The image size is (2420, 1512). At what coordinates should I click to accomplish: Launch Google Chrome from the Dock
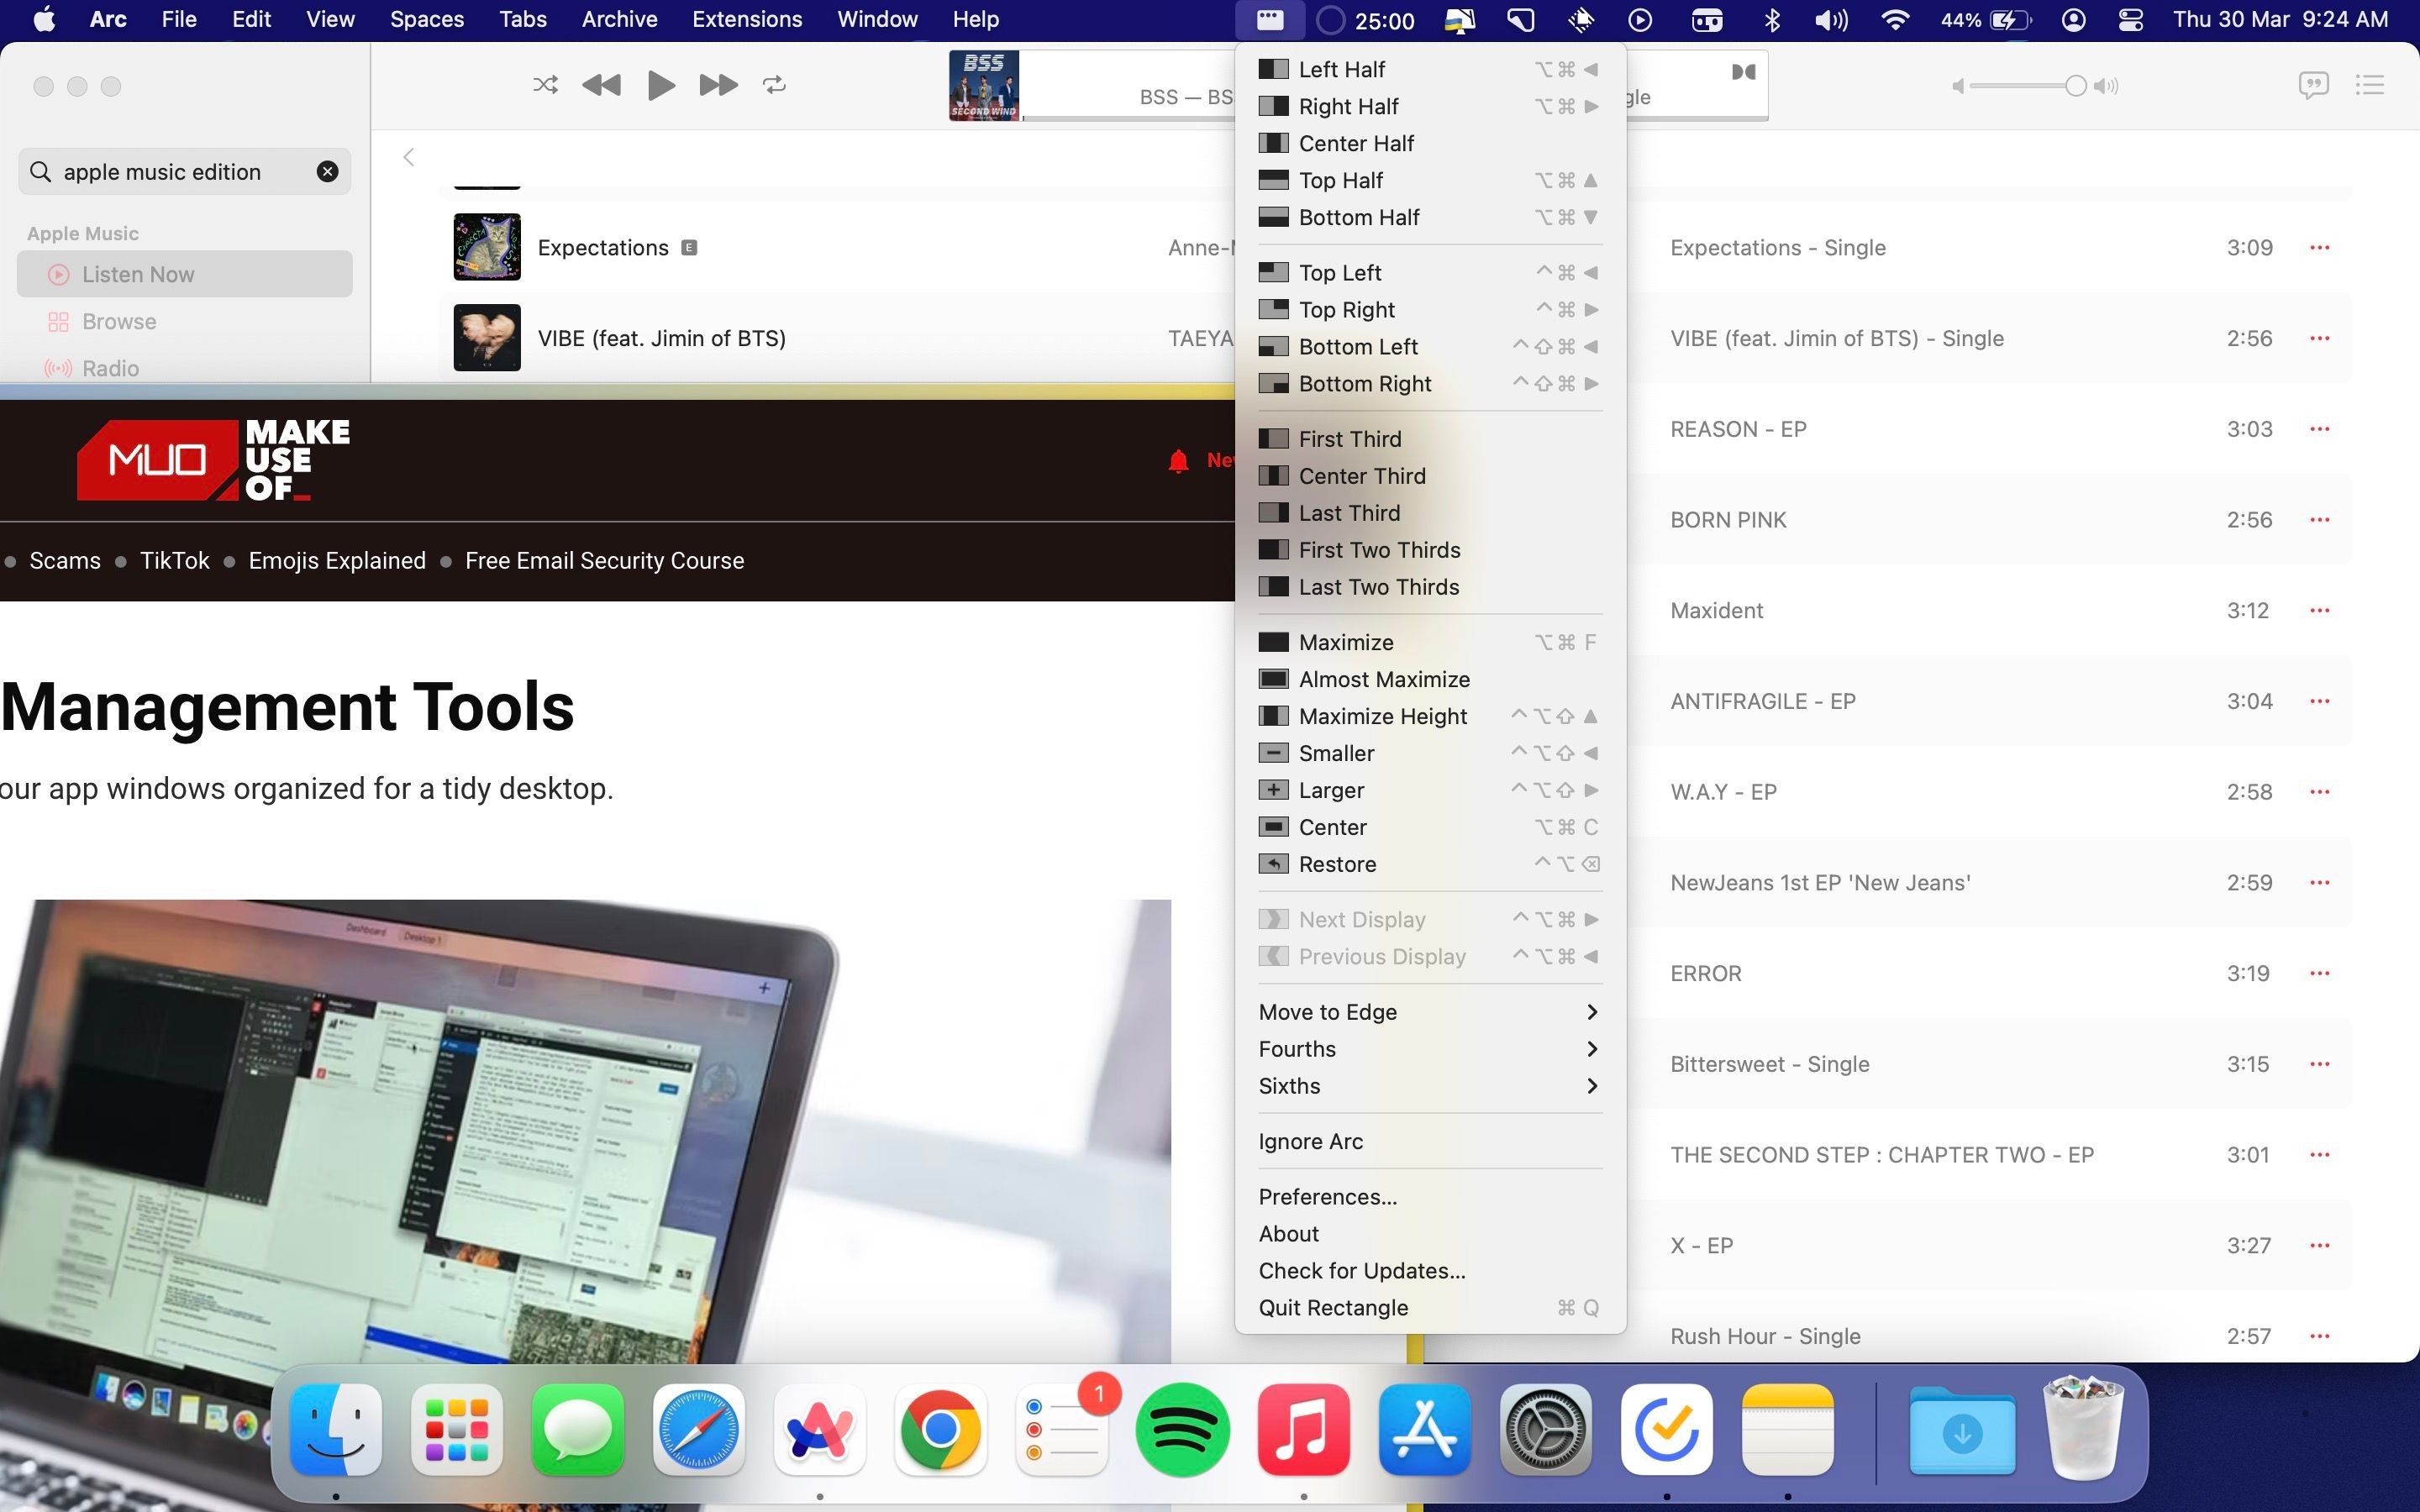tap(941, 1430)
